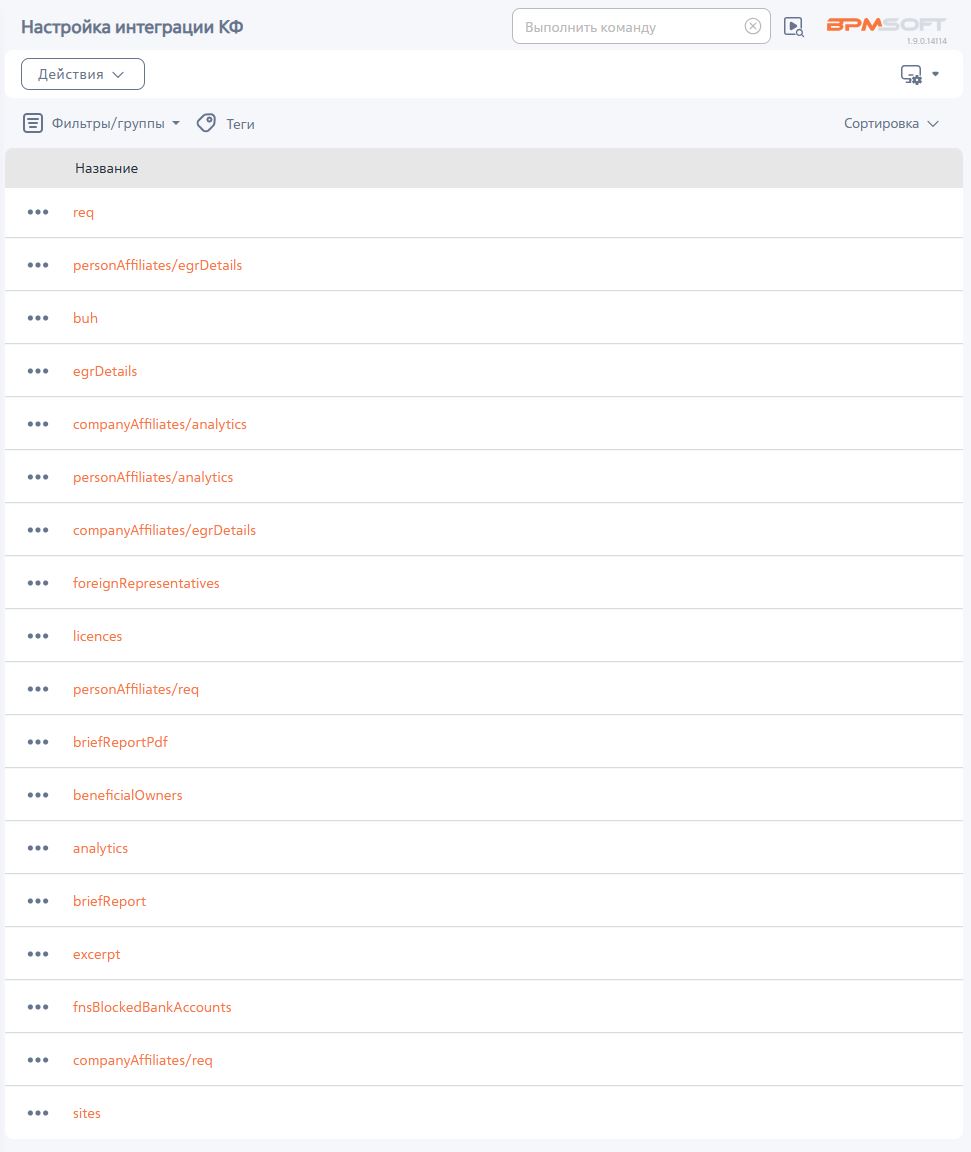This screenshot has width=971, height=1152.
Task: Open the req record link
Action: point(83,212)
